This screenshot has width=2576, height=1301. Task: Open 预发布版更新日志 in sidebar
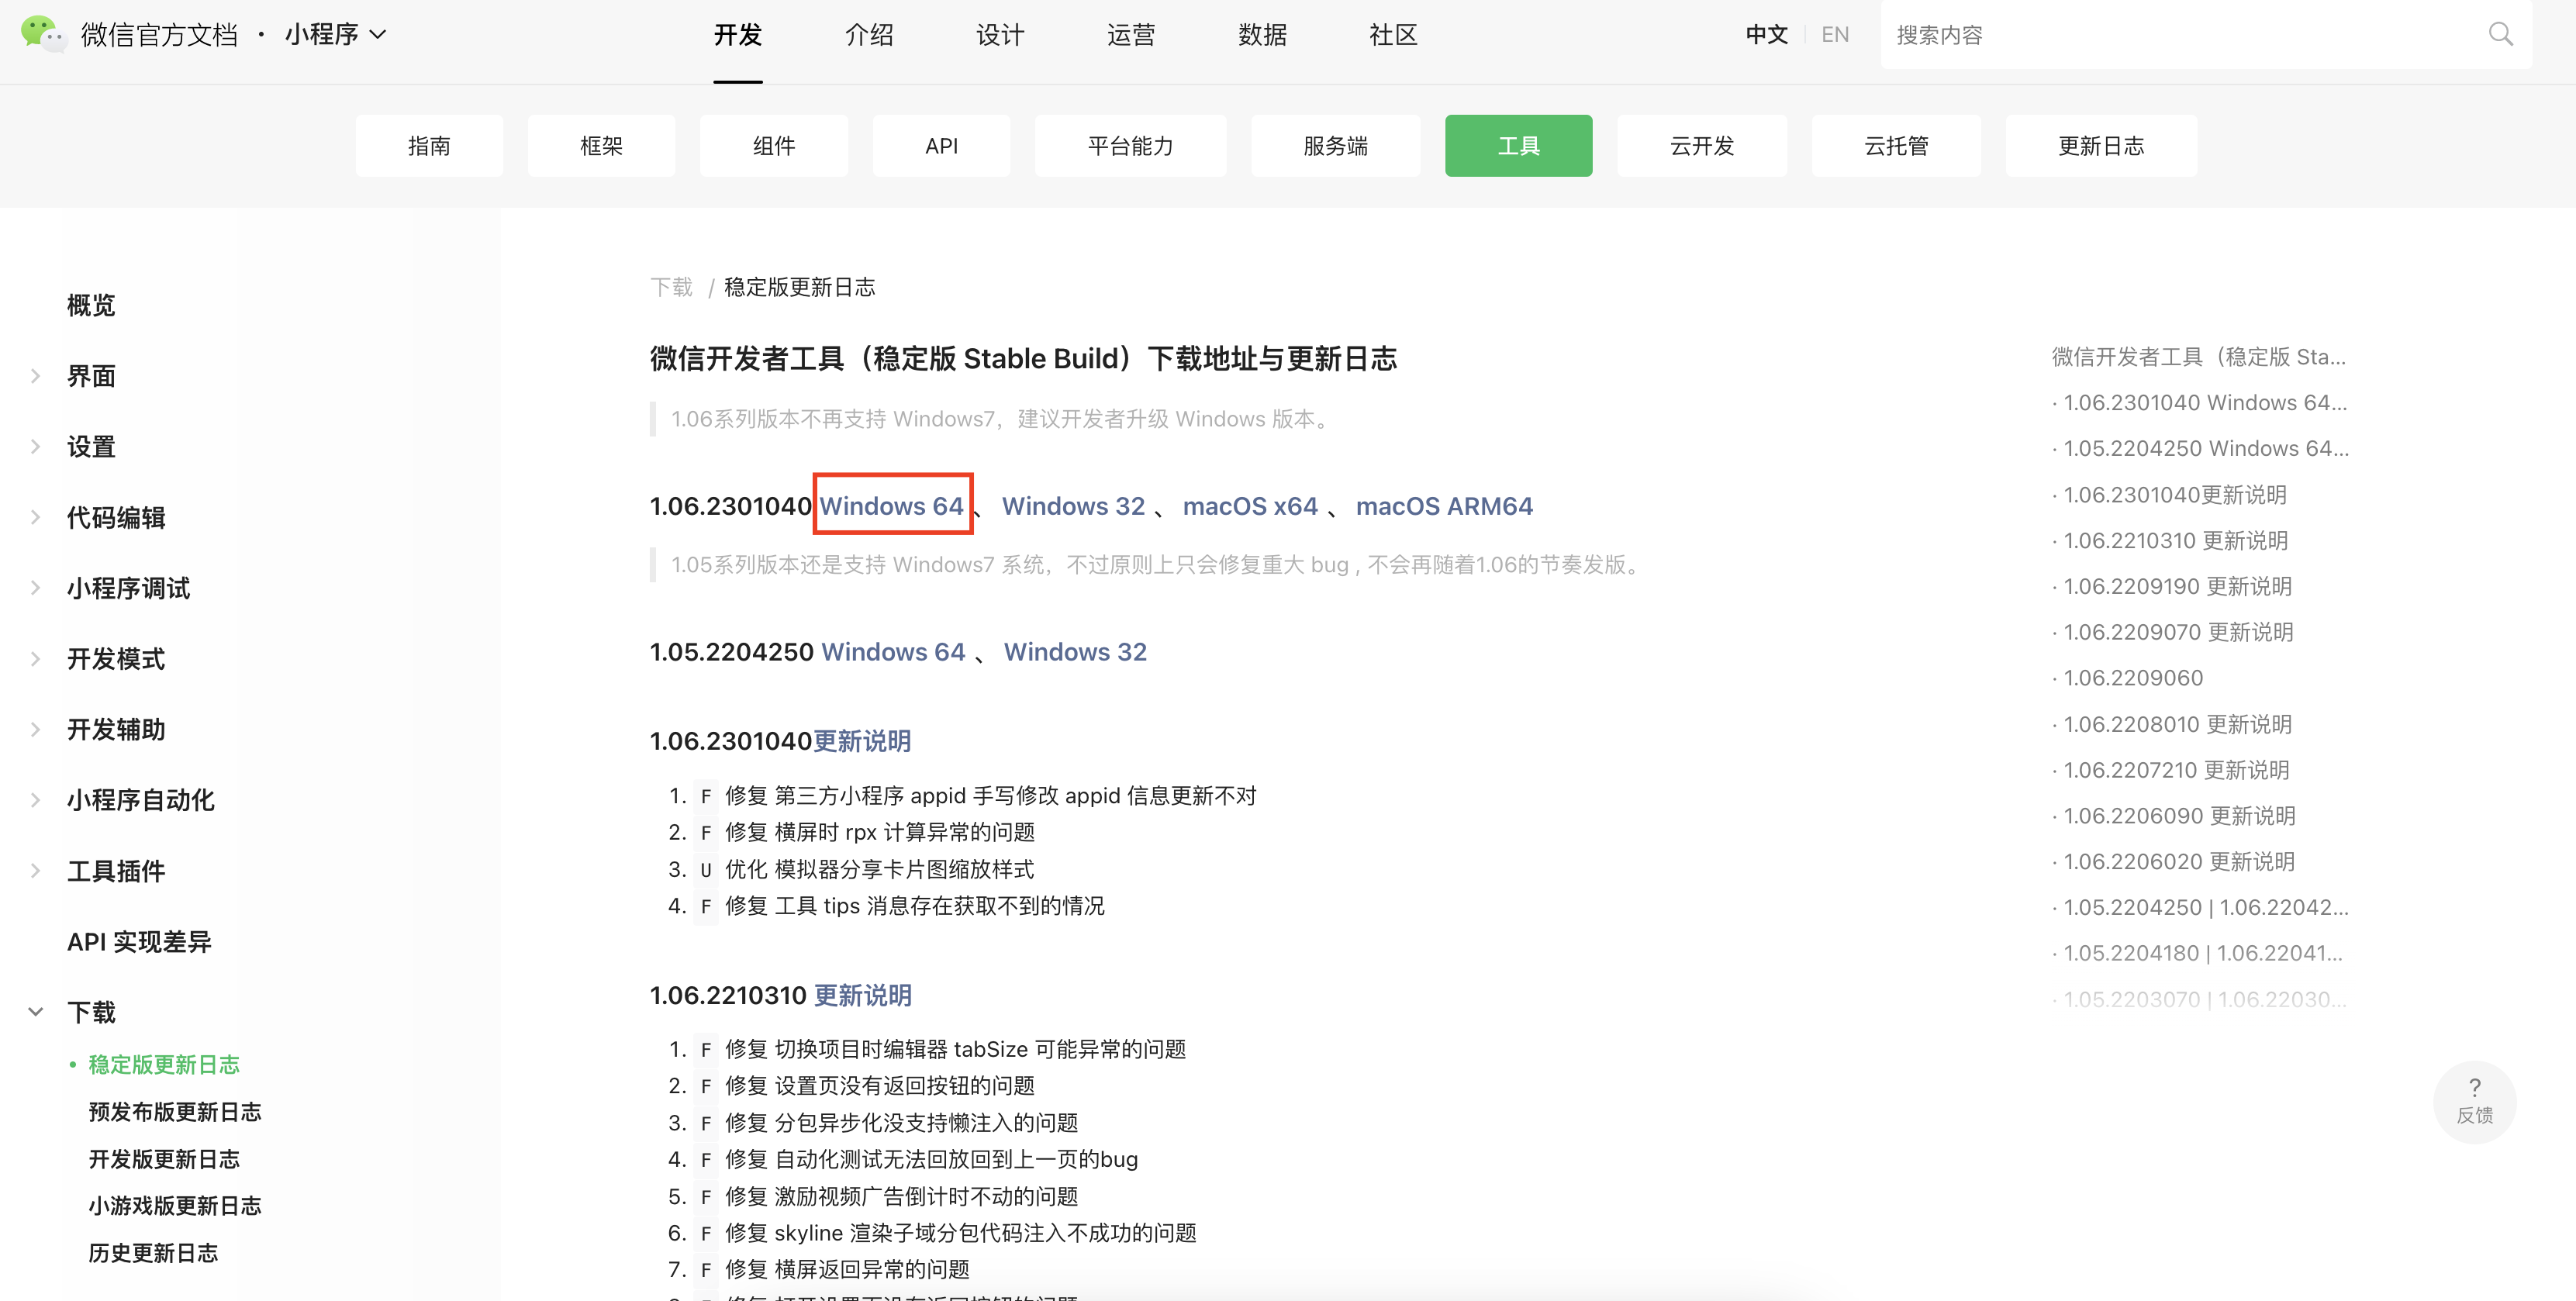tap(175, 1111)
